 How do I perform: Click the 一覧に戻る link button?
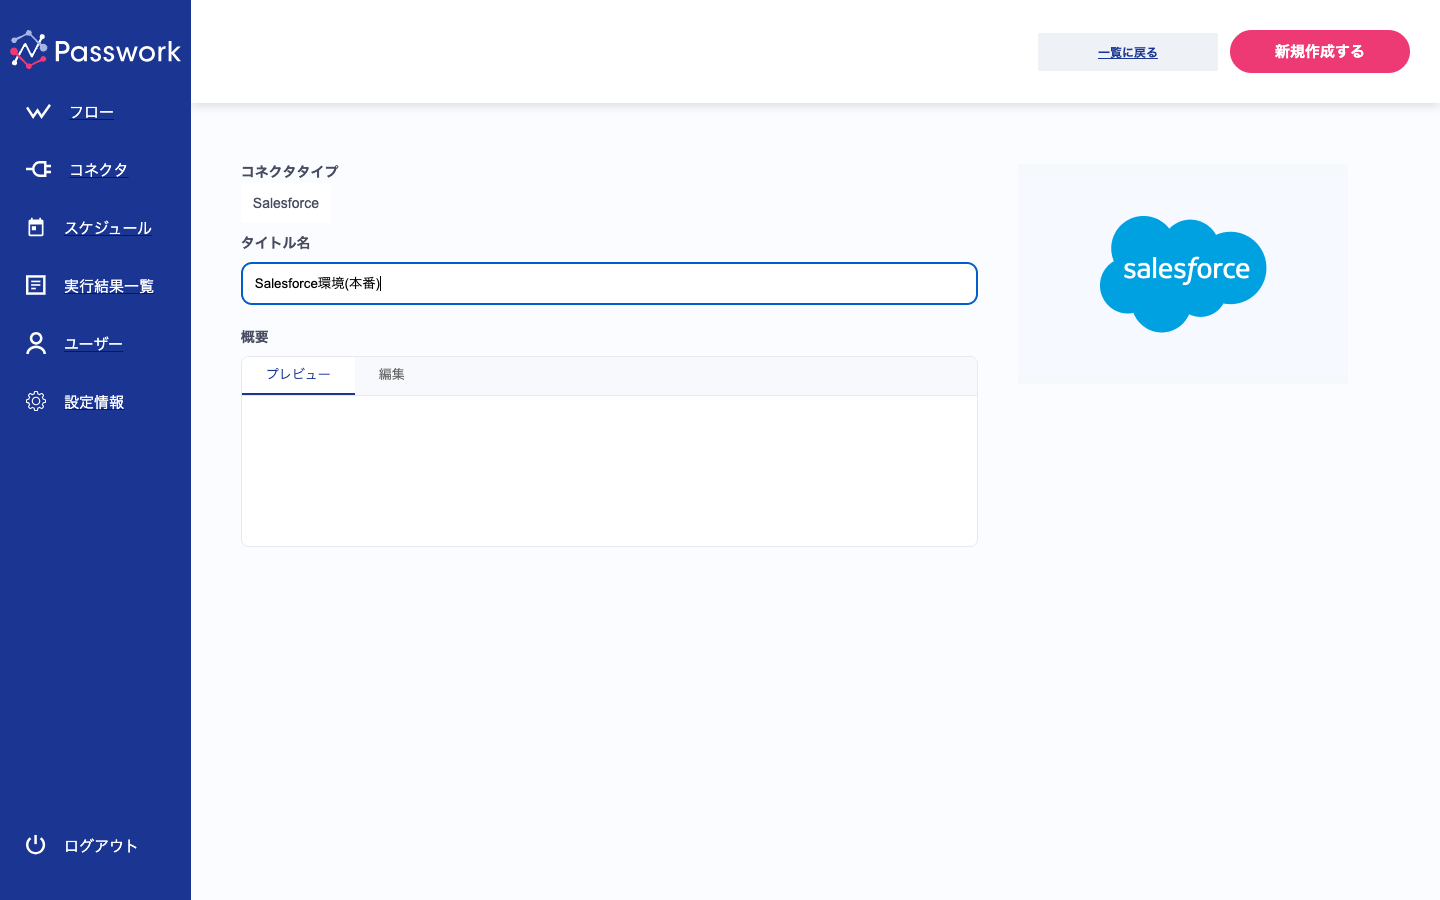[1128, 52]
